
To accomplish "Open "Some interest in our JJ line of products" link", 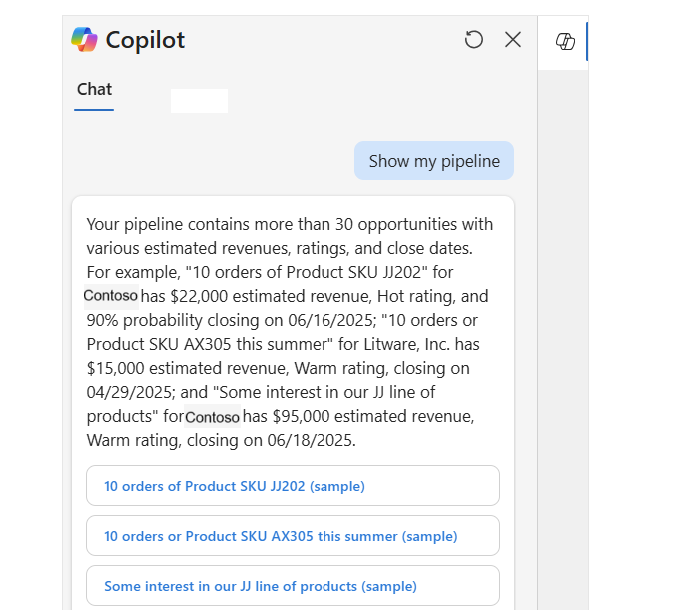I will point(293,586).
